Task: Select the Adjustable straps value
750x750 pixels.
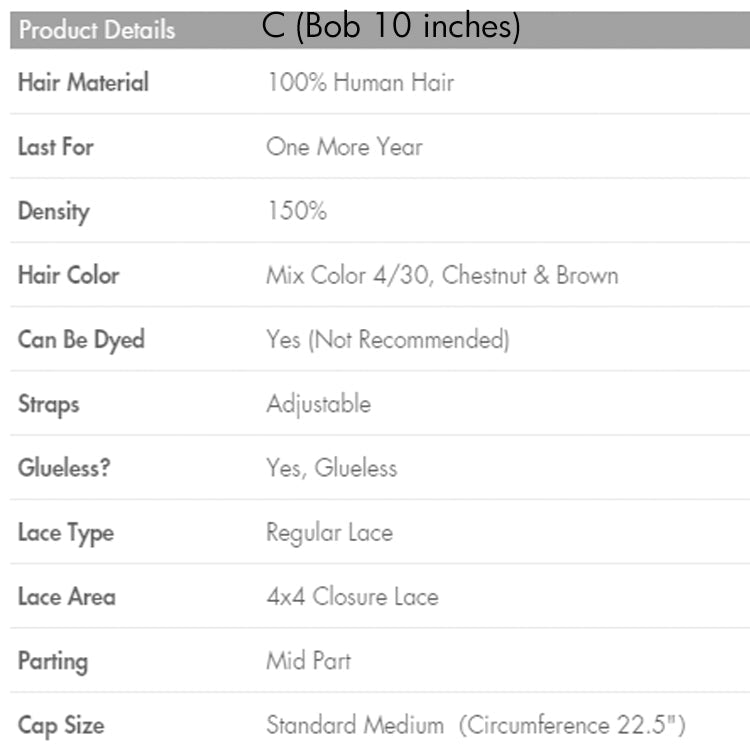Action: 318,404
